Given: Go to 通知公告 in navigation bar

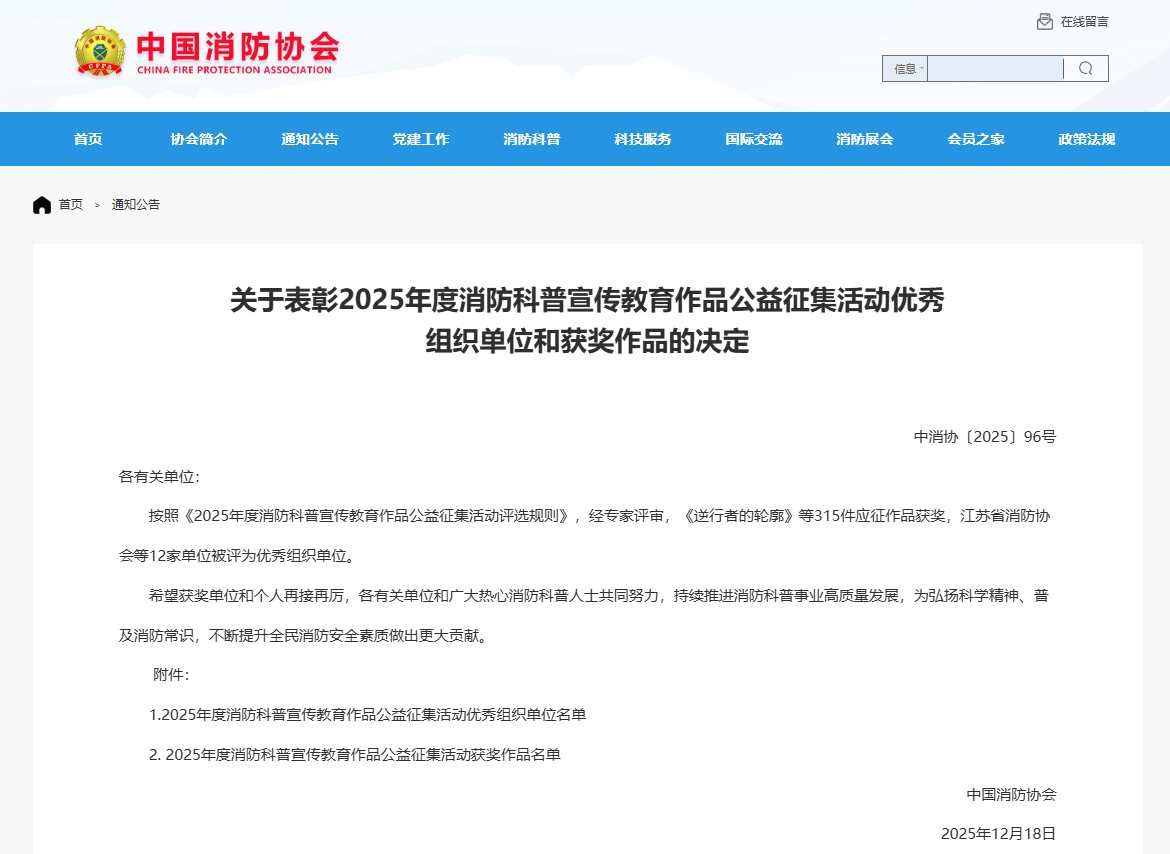Looking at the screenshot, I should (x=310, y=139).
